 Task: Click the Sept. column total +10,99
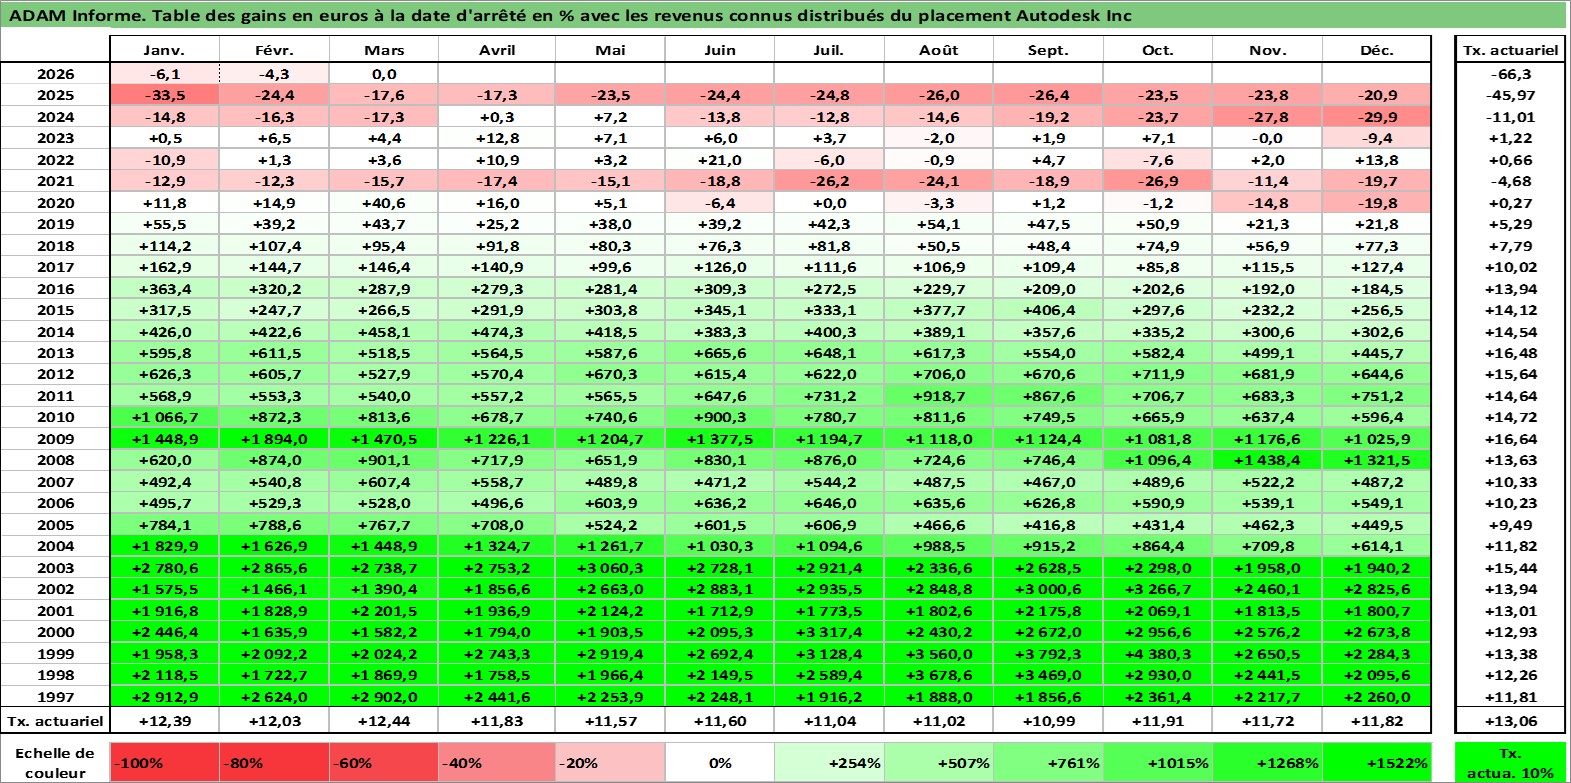[1048, 721]
